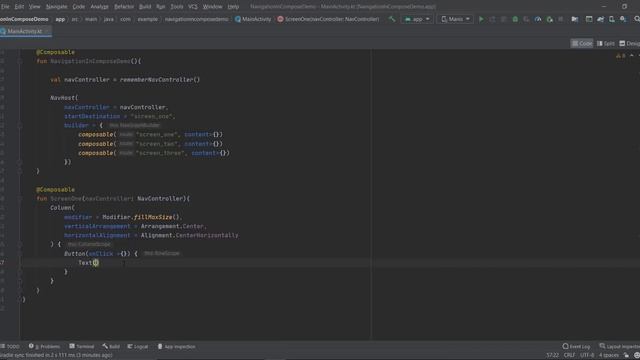Open the Build menu
Screen dimensions: 640x360
tap(145, 7)
